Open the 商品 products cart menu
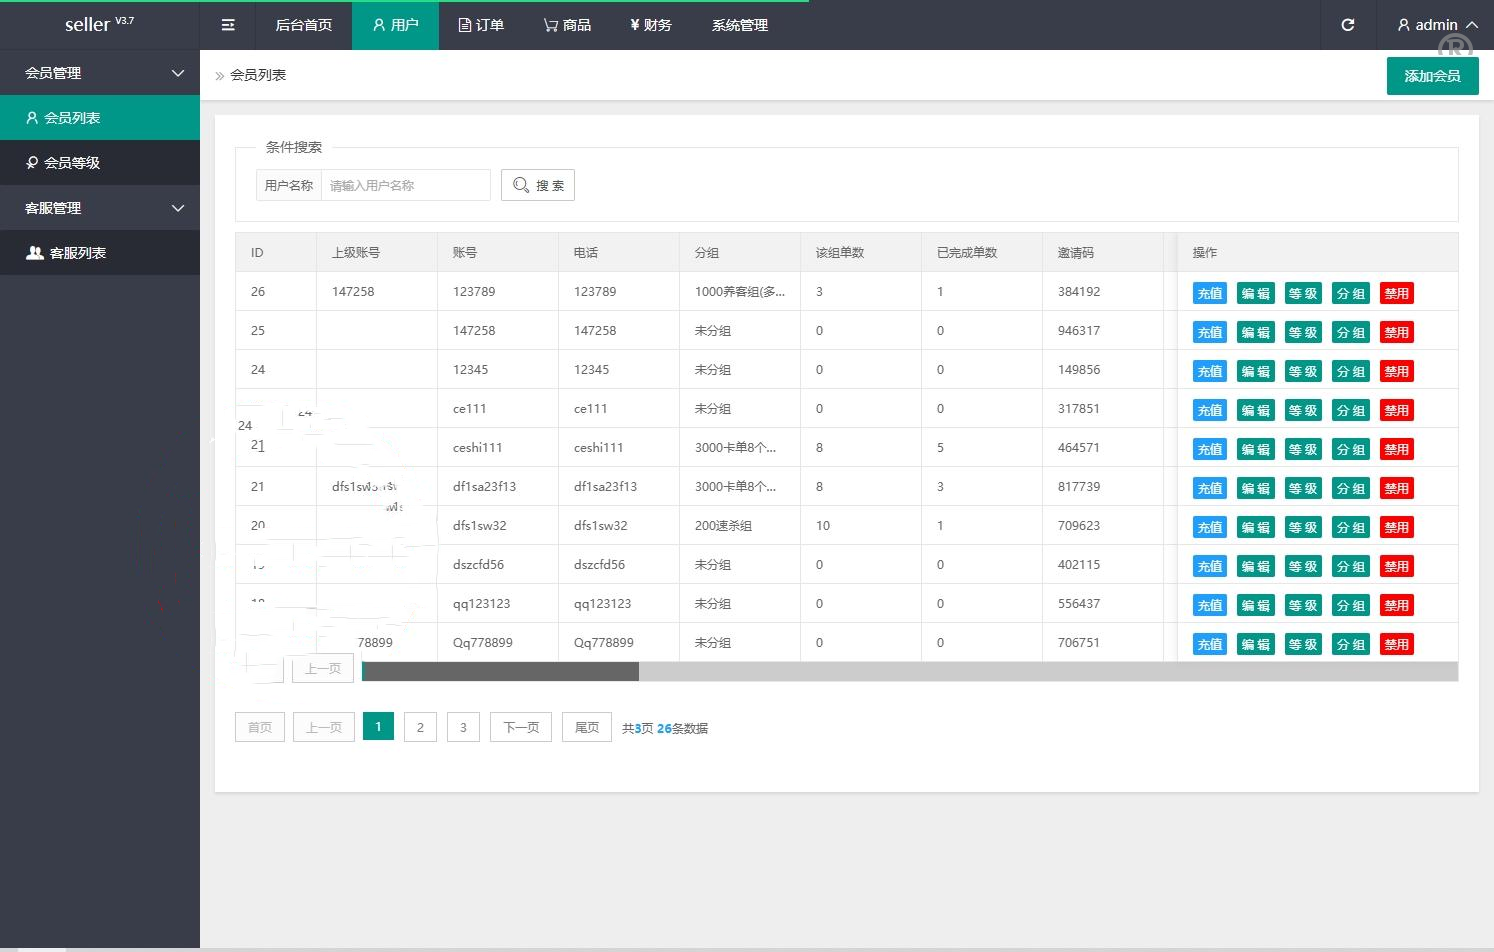 click(567, 25)
